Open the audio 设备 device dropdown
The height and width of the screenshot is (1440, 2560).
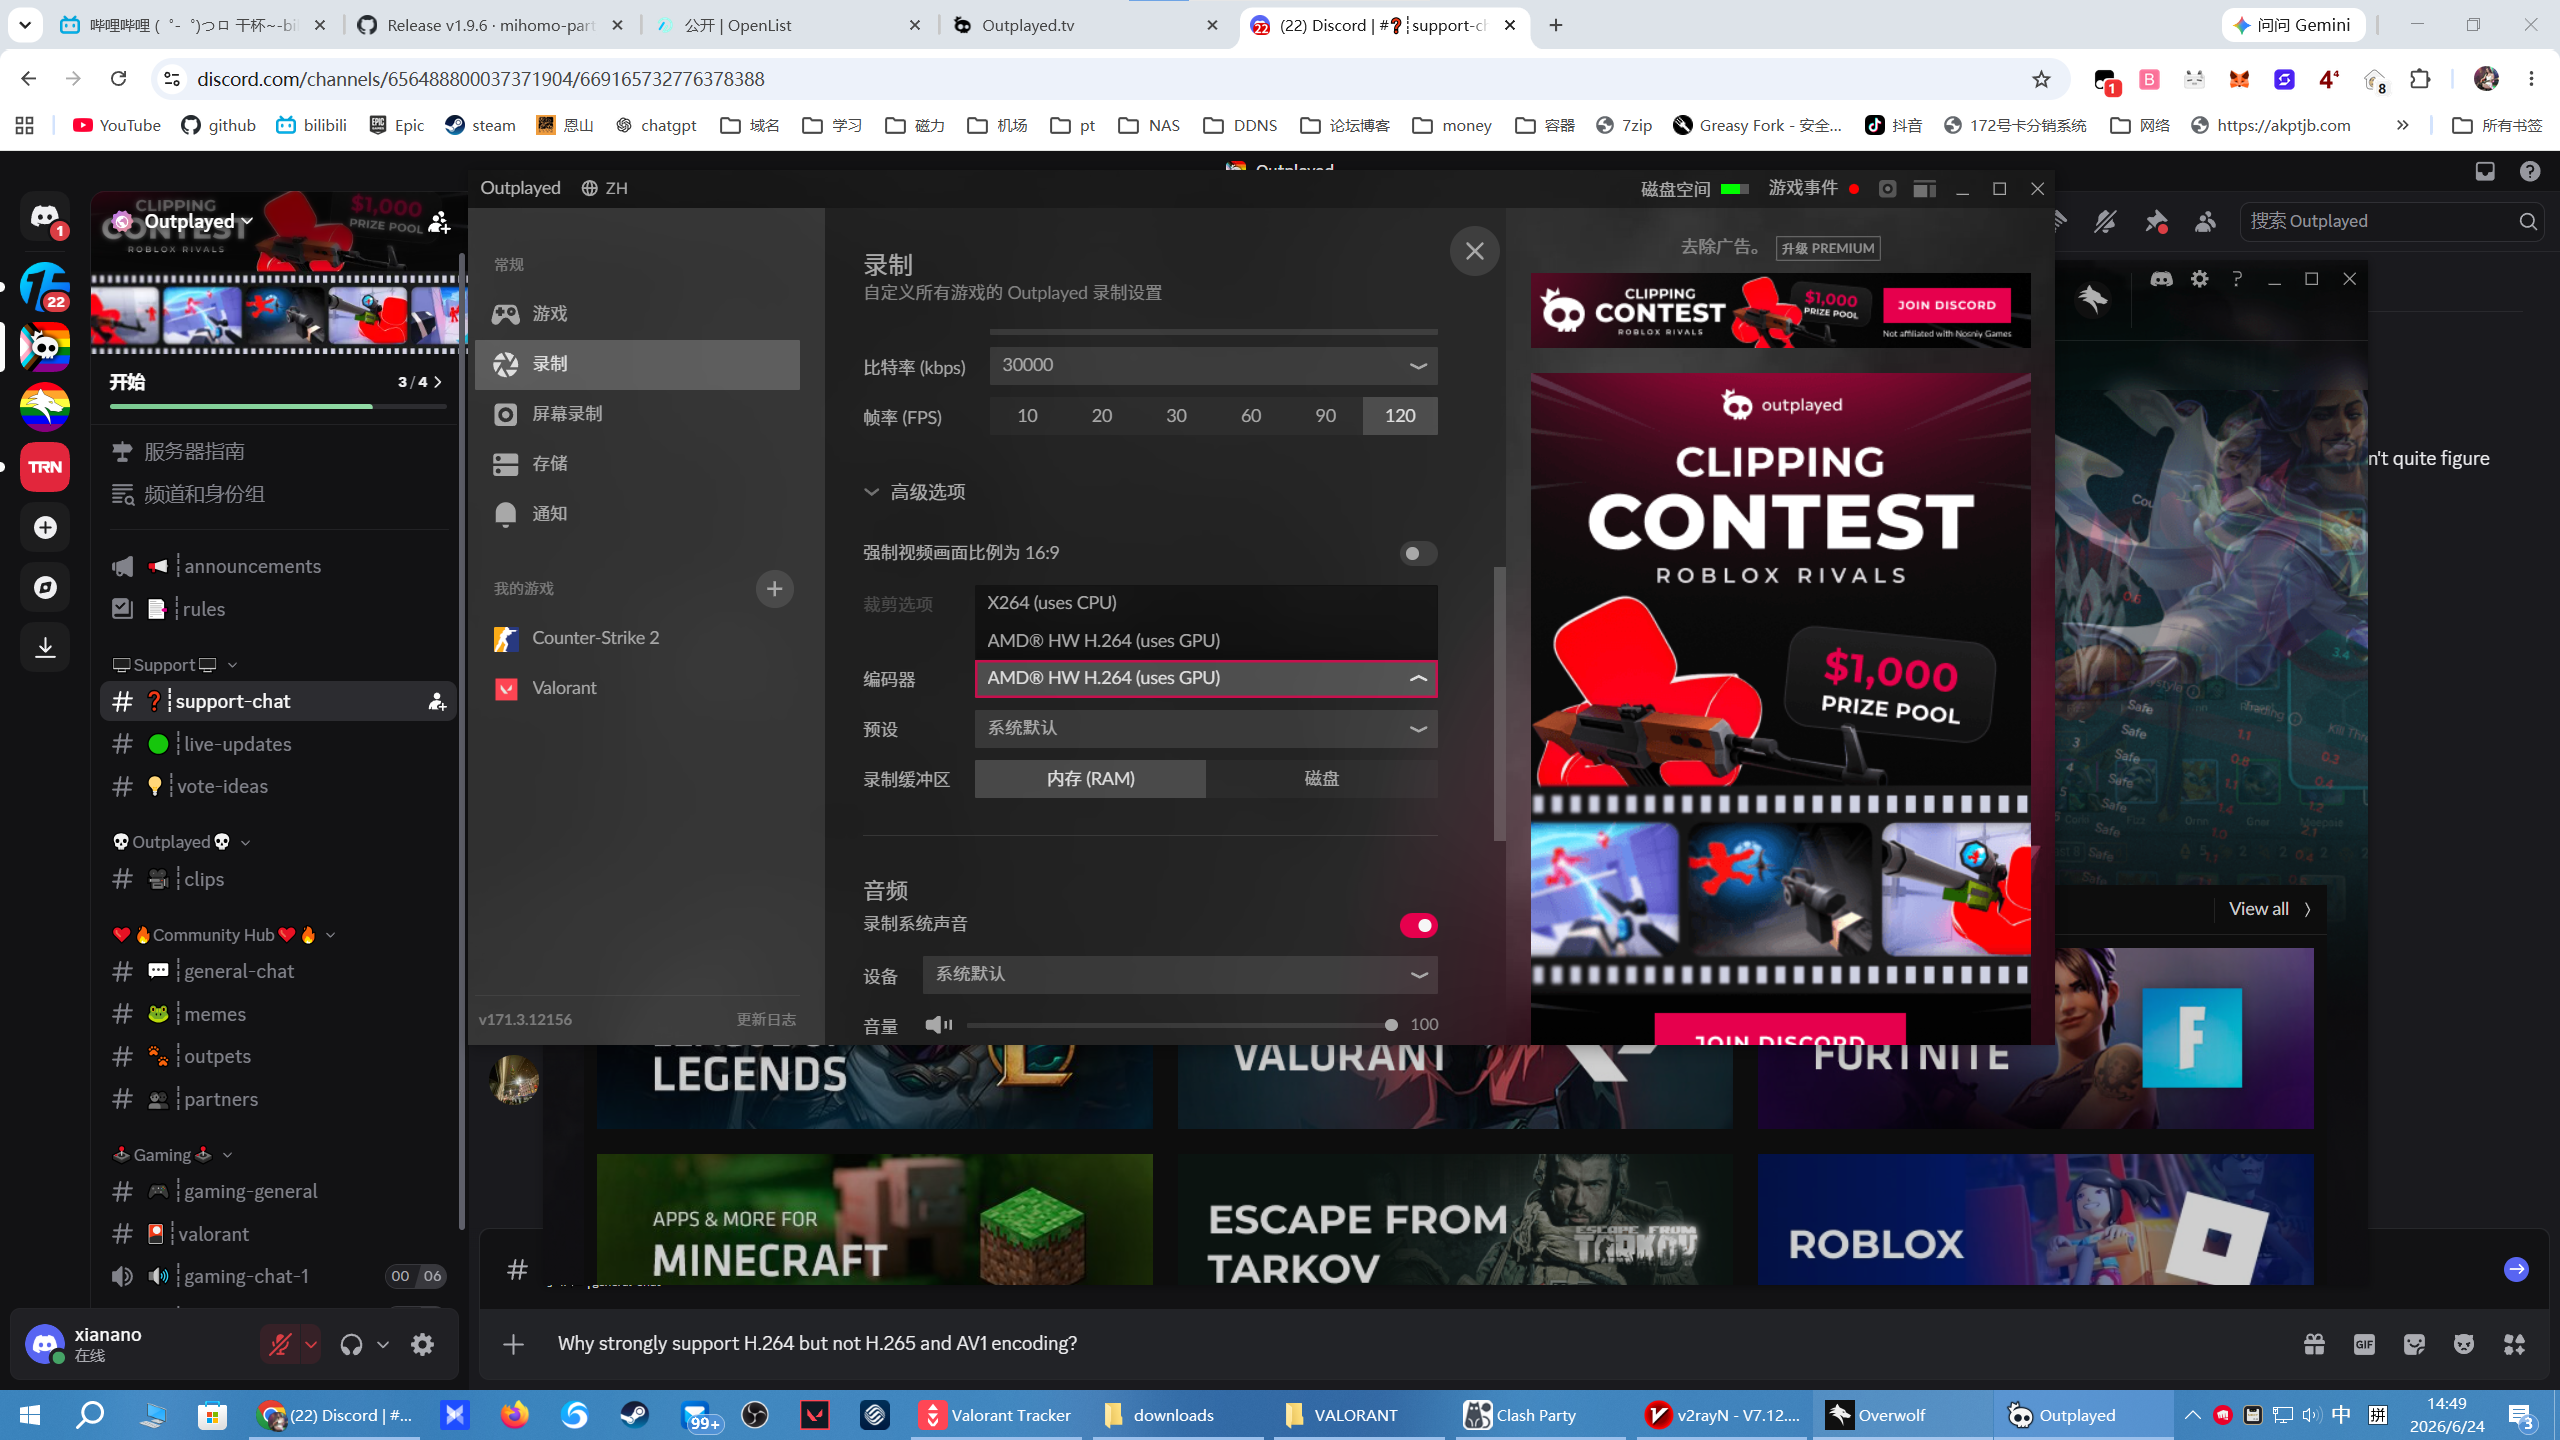(x=1180, y=975)
